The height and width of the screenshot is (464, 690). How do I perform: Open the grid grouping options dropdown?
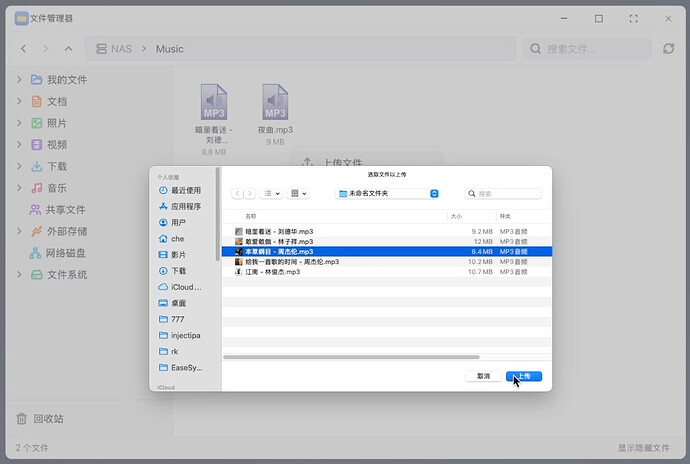click(298, 193)
